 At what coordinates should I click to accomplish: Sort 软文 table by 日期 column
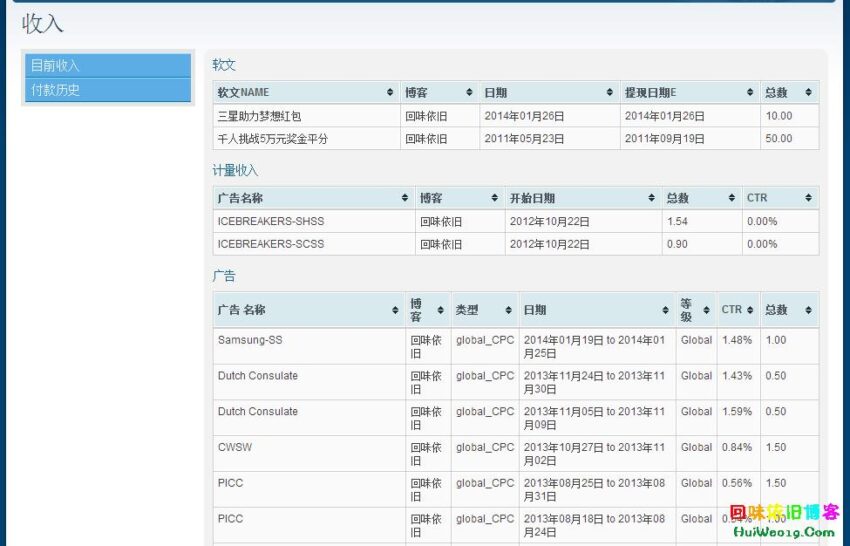click(x=548, y=92)
